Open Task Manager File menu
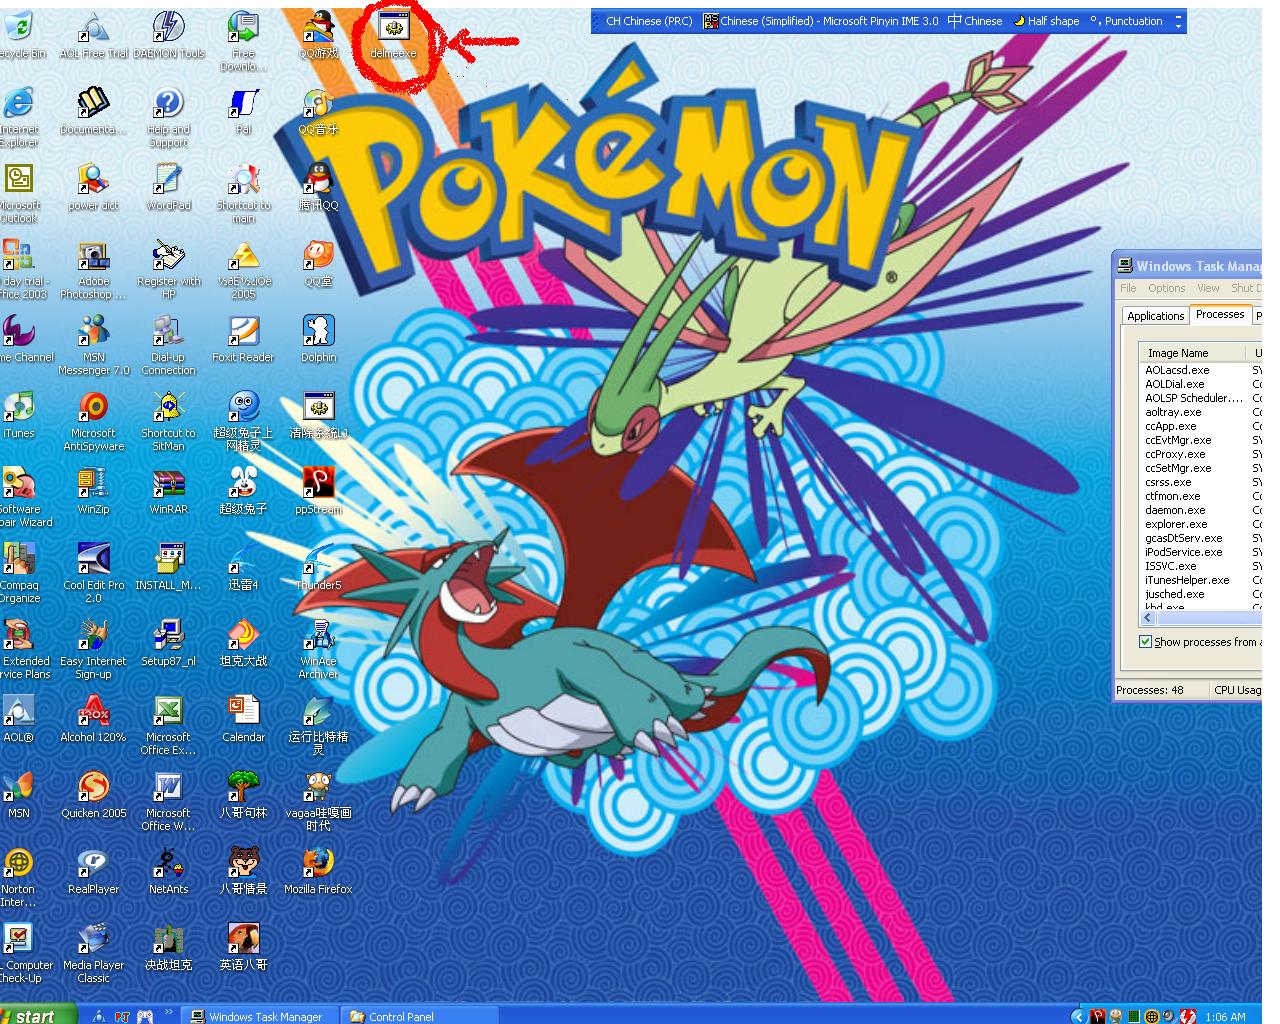1280x1024 pixels. click(x=1128, y=288)
